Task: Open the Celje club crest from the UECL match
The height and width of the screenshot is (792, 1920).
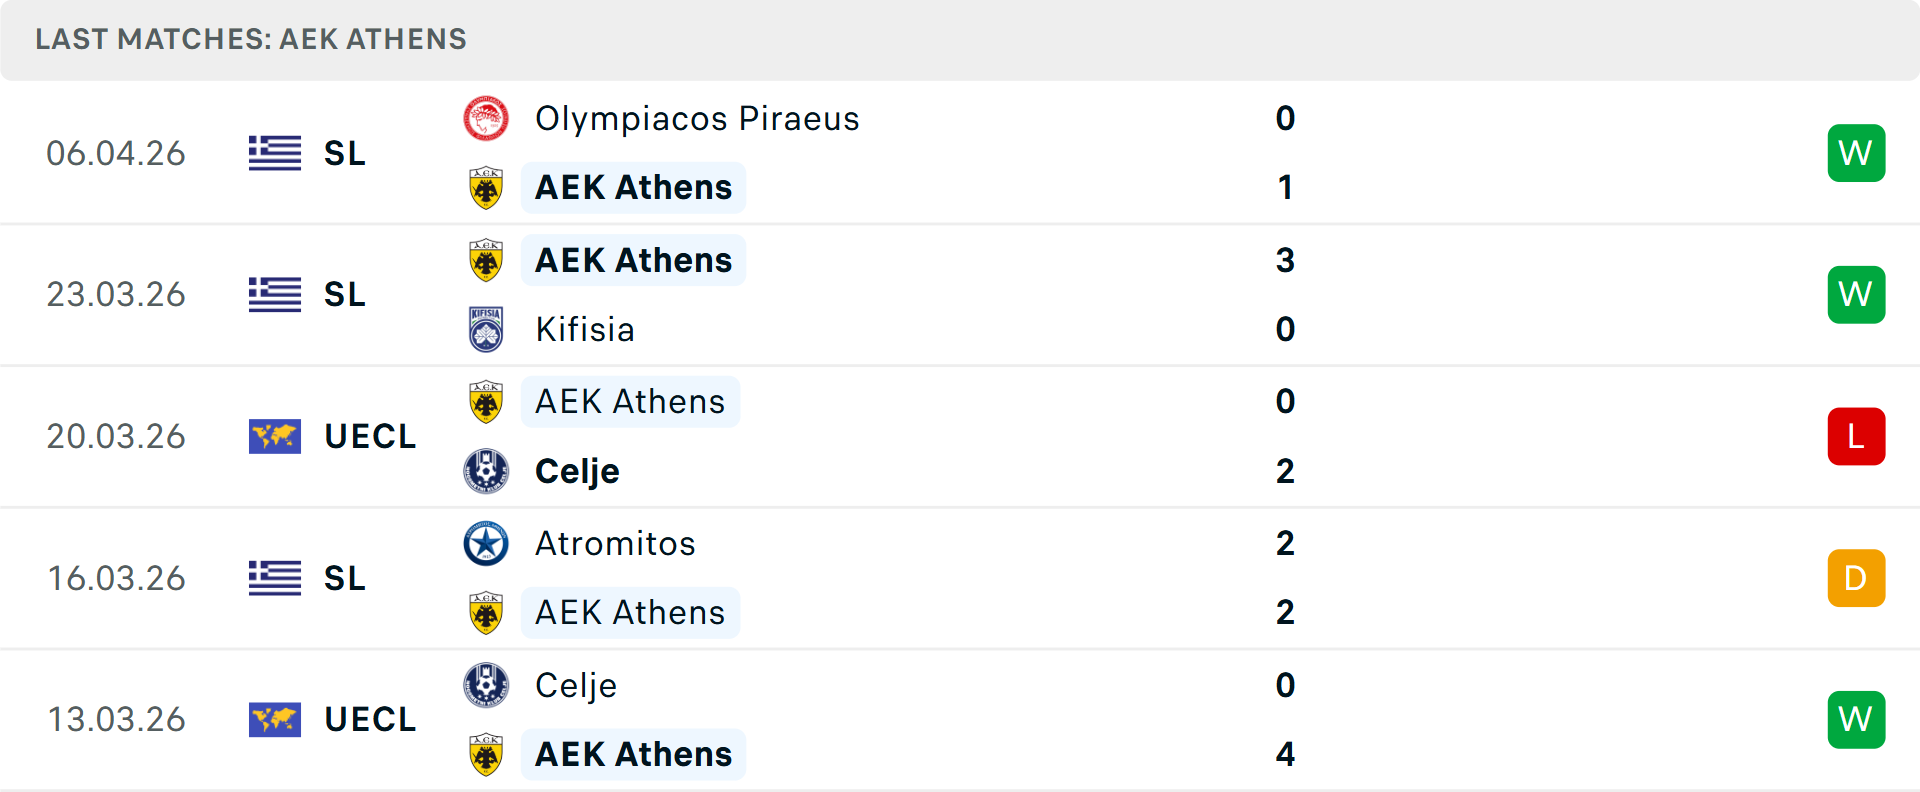Action: [486, 470]
